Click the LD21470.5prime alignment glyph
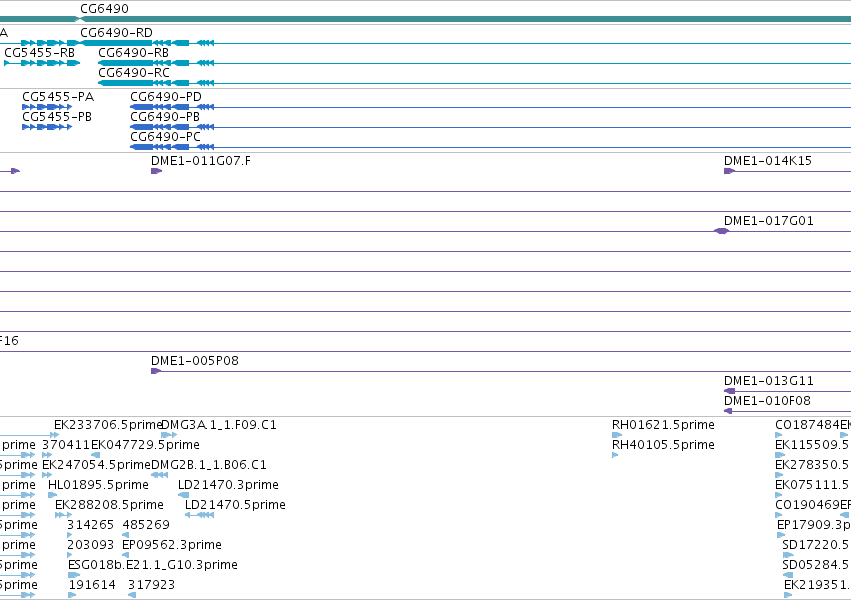This screenshot has width=851, height=600. click(x=199, y=515)
